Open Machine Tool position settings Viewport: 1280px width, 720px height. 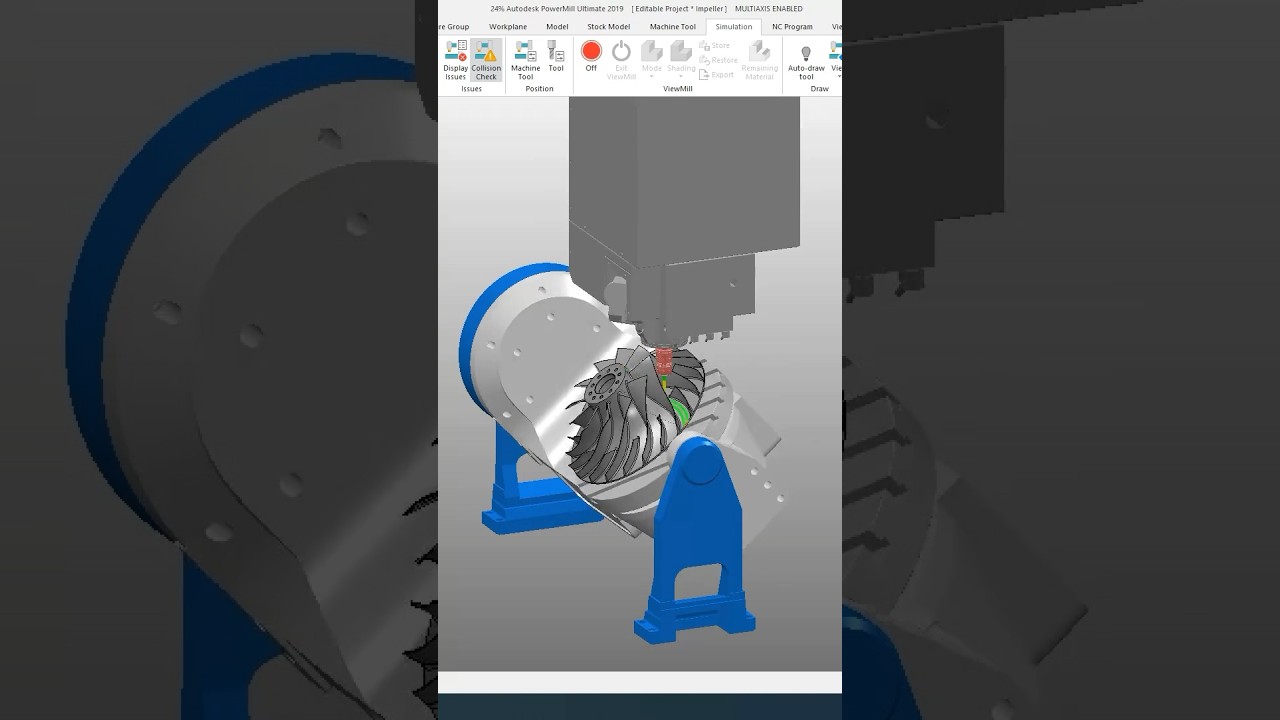(525, 60)
